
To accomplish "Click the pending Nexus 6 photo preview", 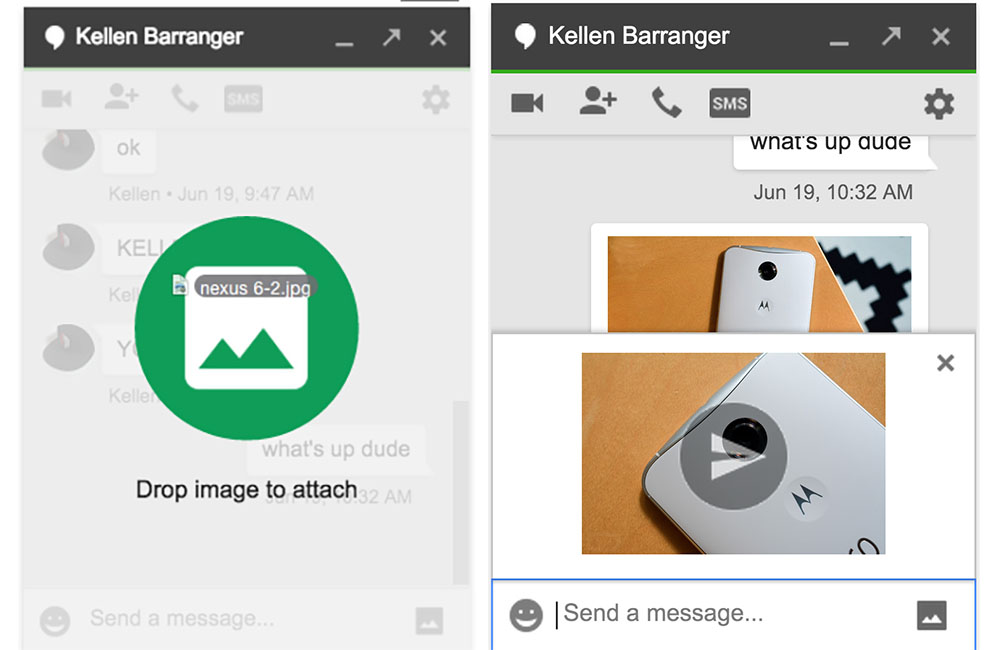I will click(733, 453).
